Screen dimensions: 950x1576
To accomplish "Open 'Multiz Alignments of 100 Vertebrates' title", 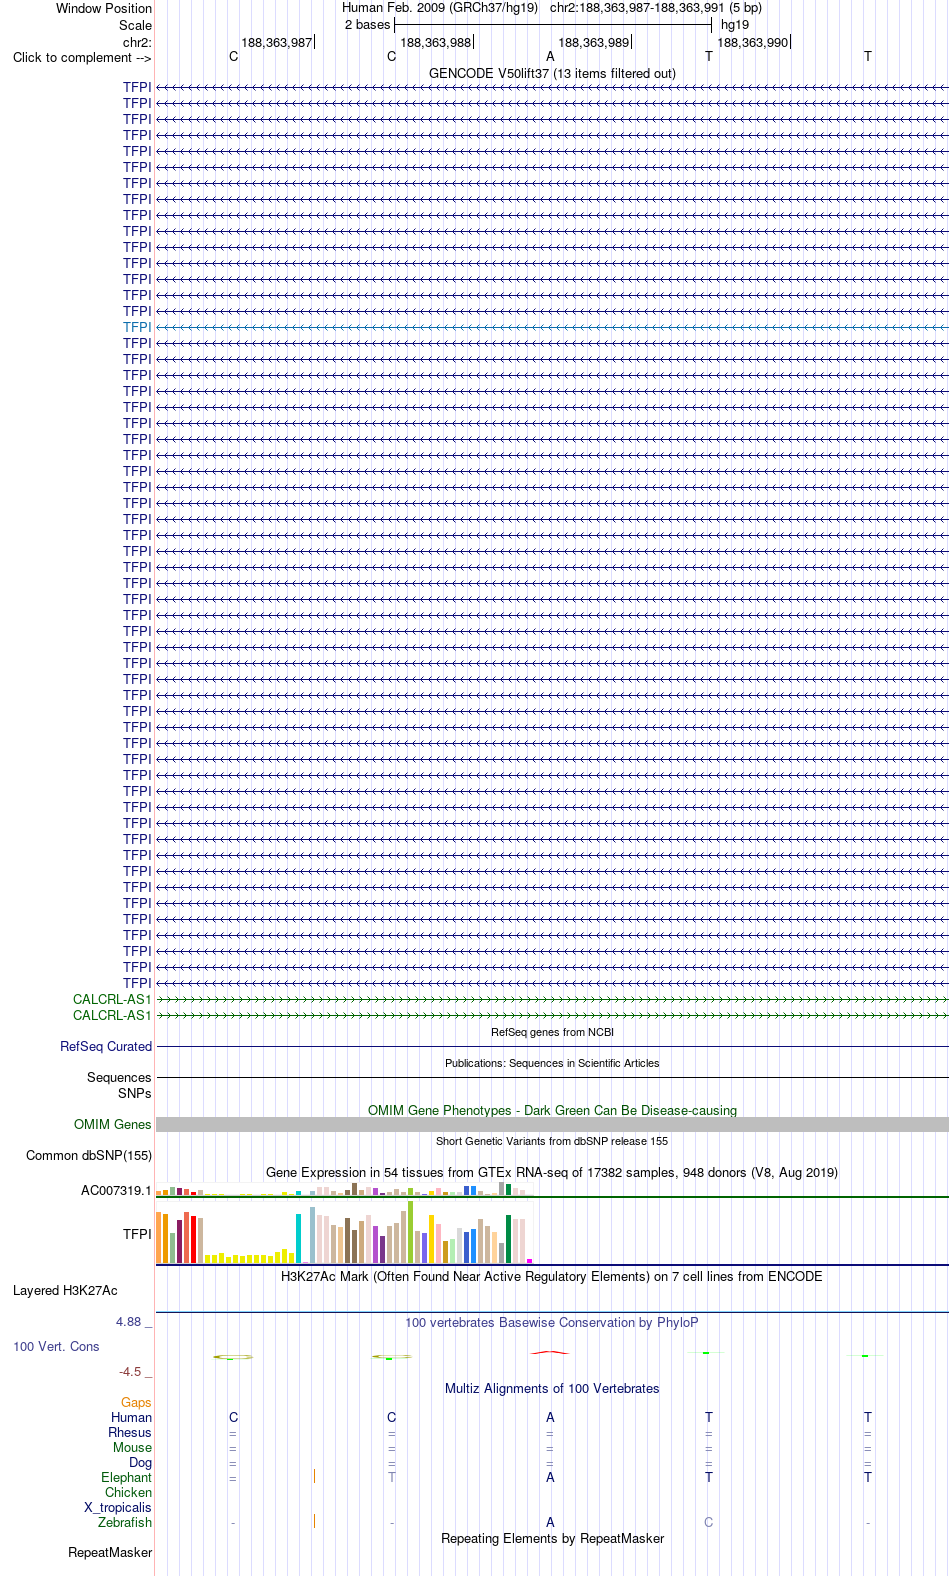I will click(552, 1388).
